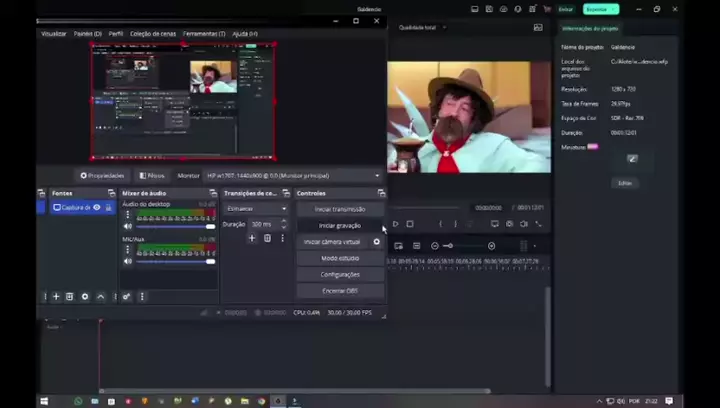Mute the Mic/Aux speaker icon
720x408 pixels.
(127, 261)
